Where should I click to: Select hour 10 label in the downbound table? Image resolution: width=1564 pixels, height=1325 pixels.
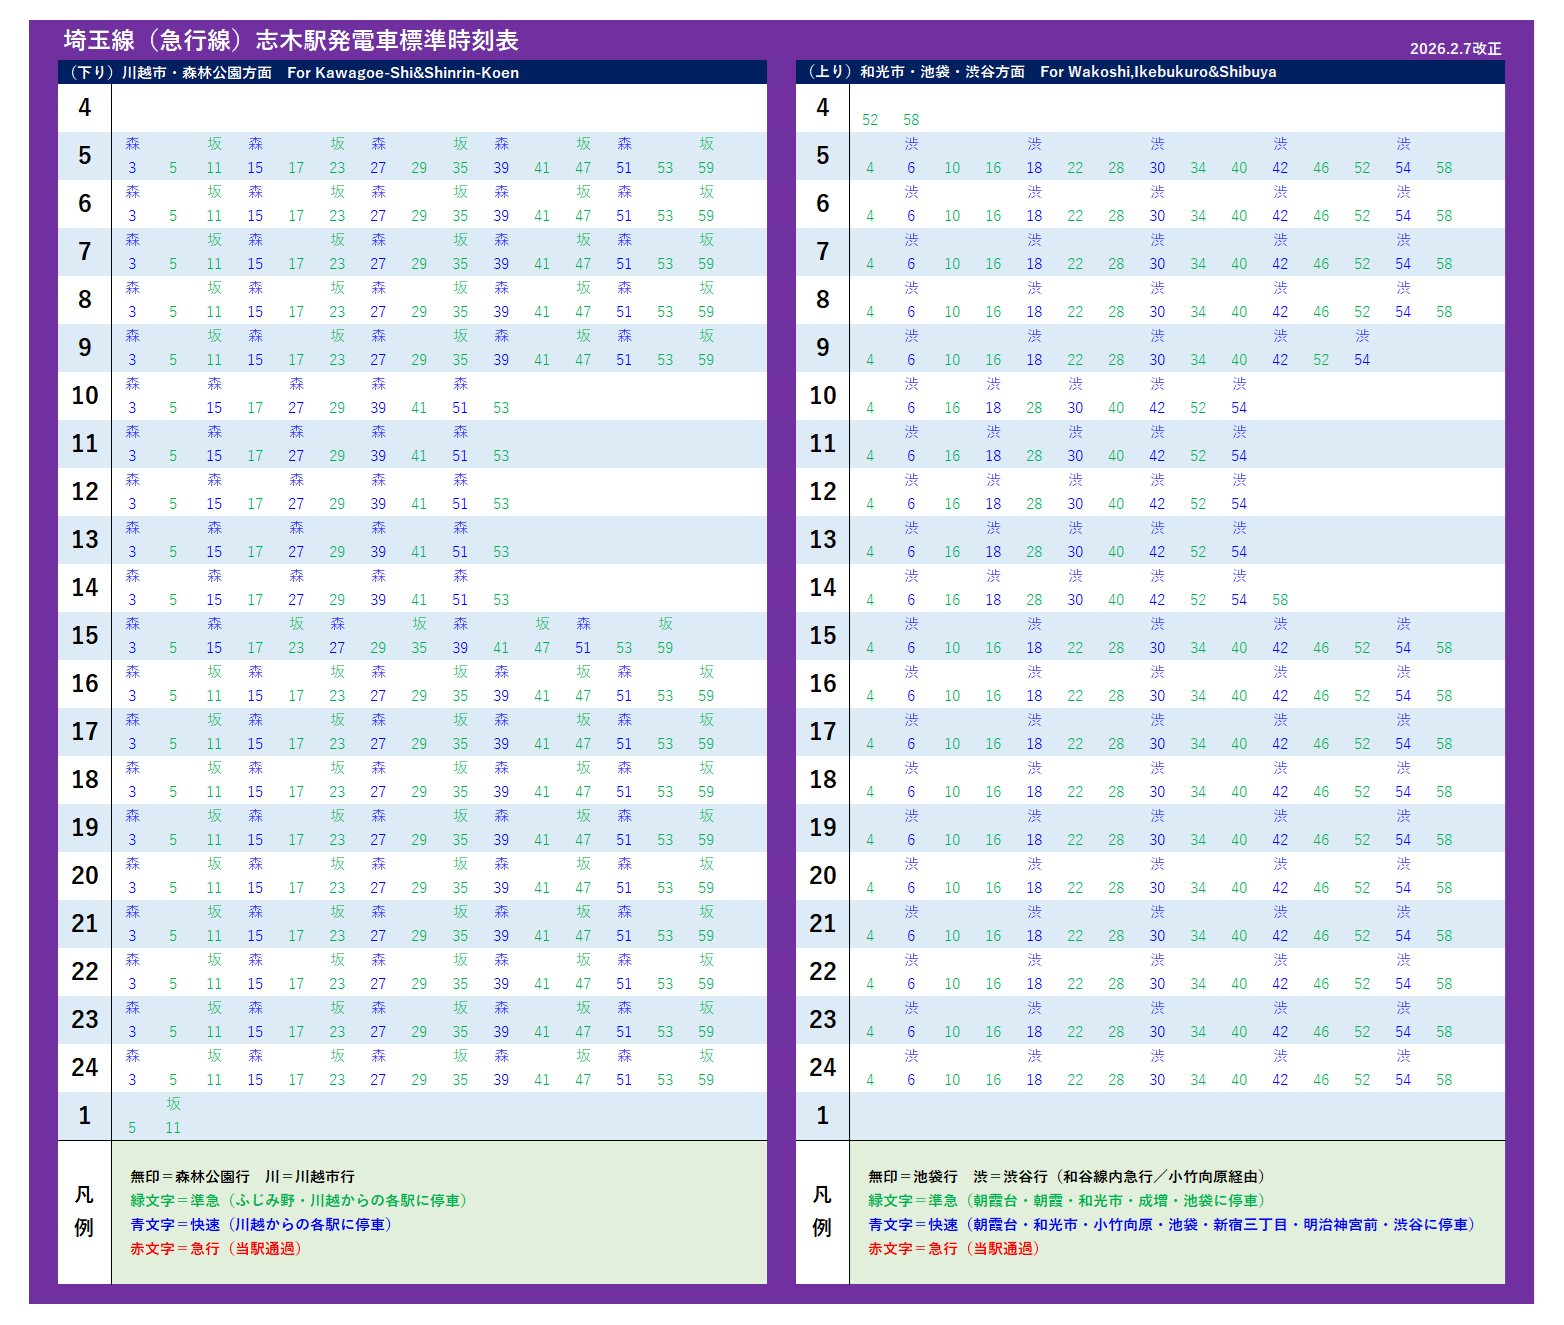pos(85,396)
